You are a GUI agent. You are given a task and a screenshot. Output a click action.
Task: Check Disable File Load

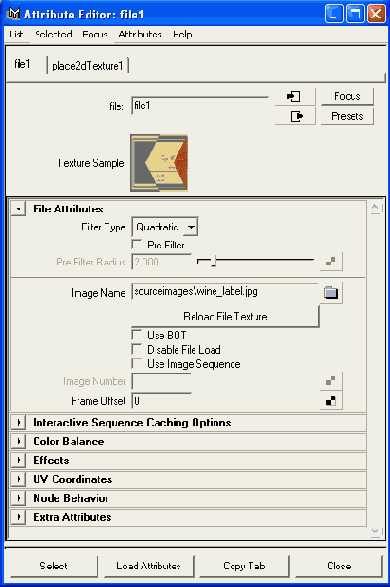coord(137,349)
